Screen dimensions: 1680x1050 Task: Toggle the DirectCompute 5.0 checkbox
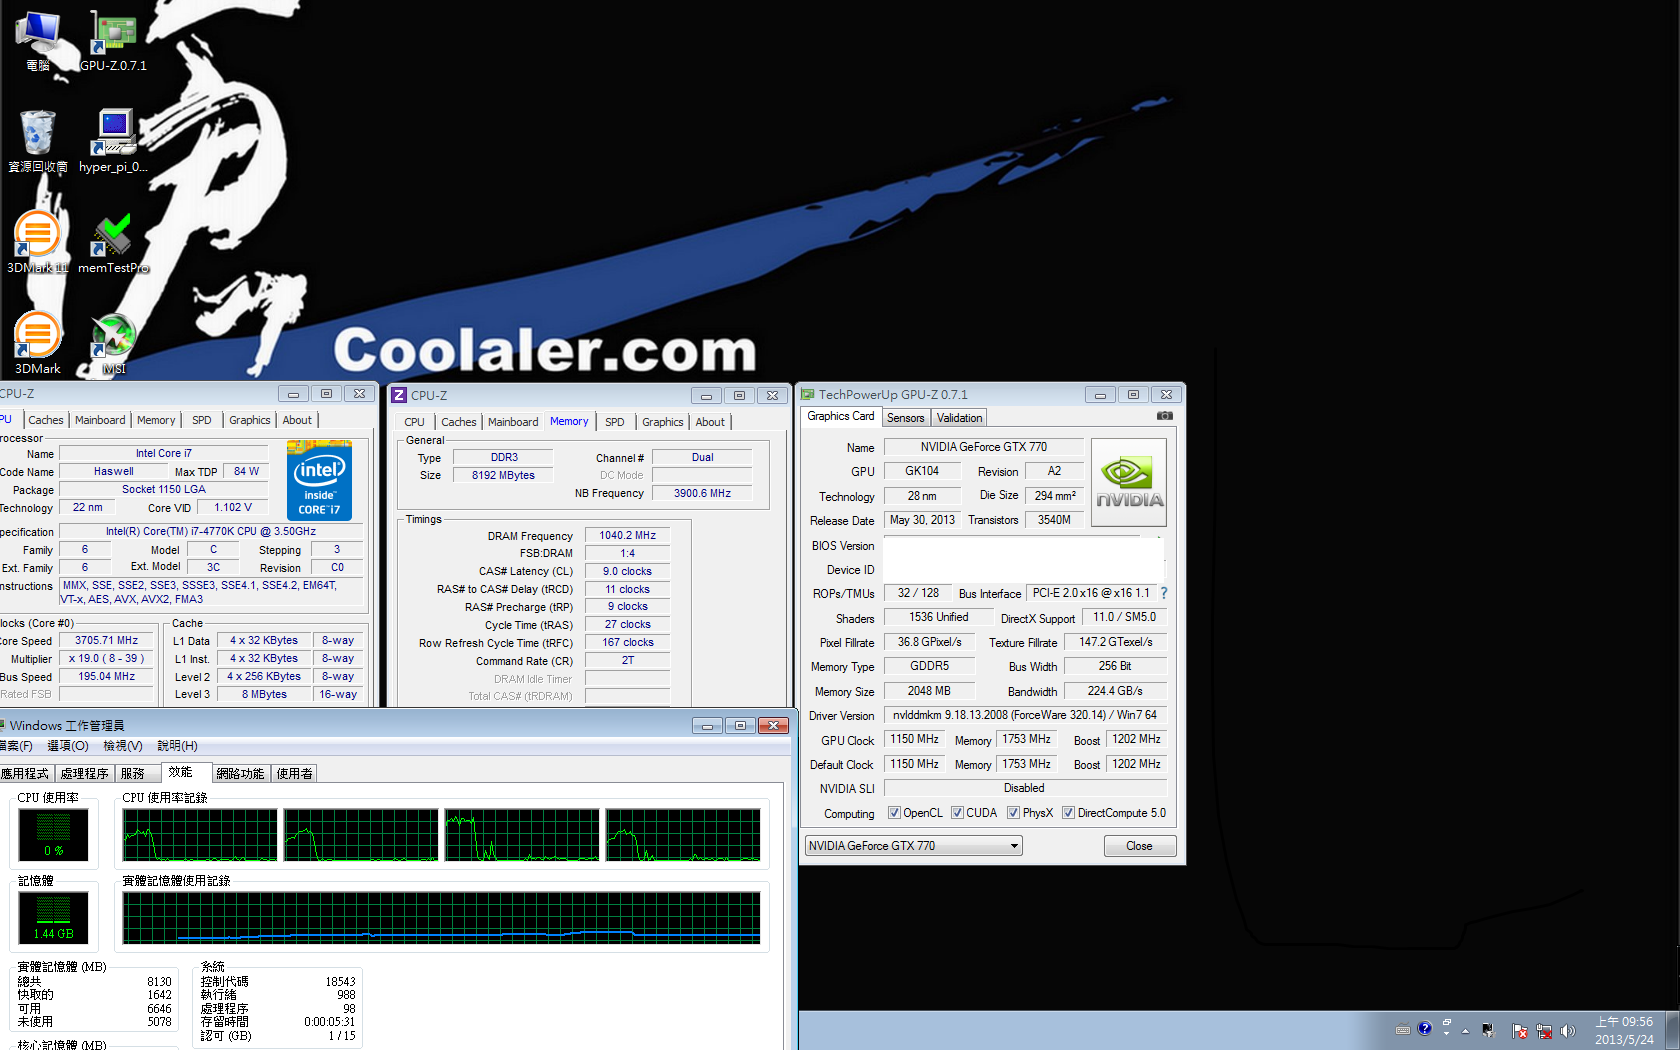coord(1068,813)
